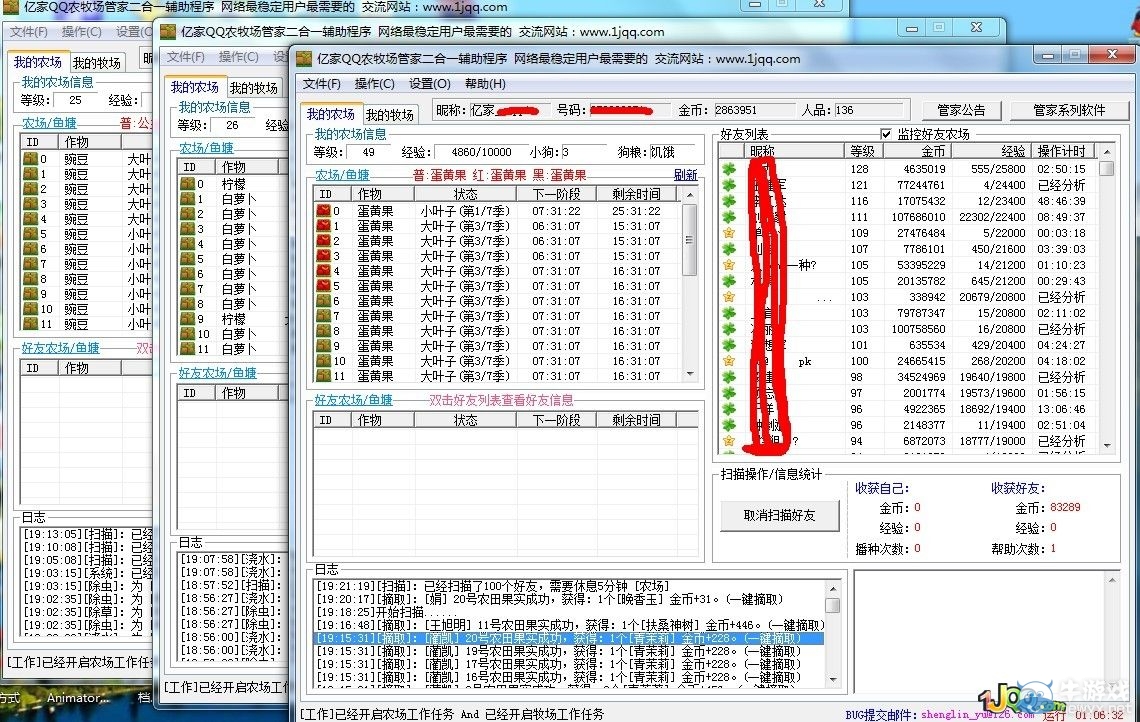Screen dimensions: 1140x722
Task: Click the log panel scrollbar up arrow
Action: 833,588
